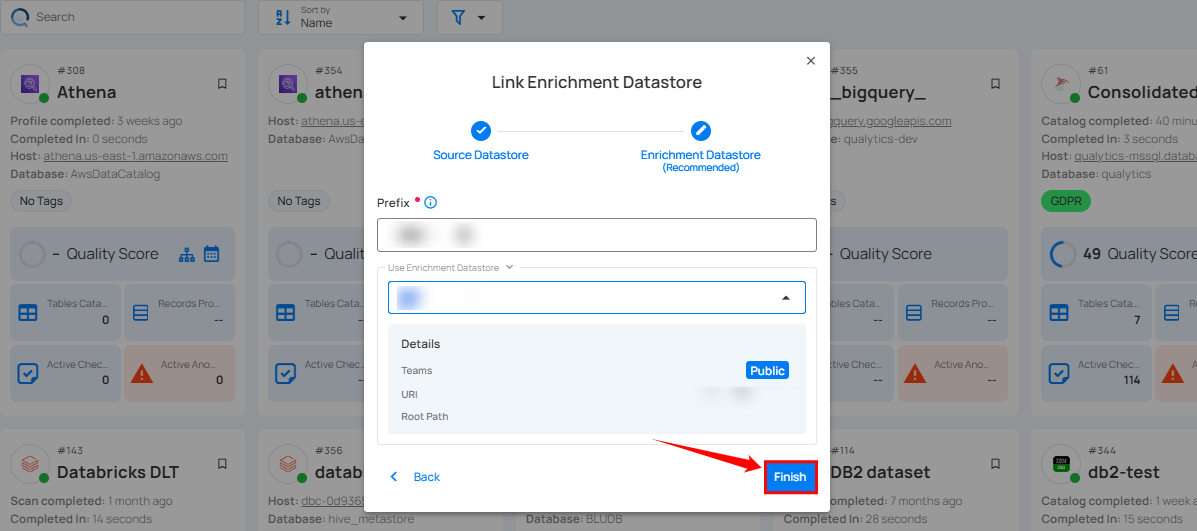Select the Source Datastore step

pos(481,131)
